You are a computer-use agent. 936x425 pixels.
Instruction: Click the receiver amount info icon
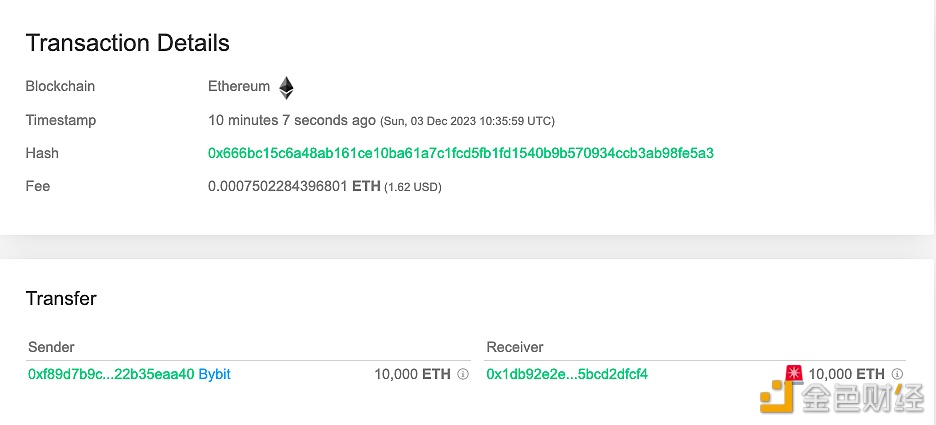tap(897, 374)
